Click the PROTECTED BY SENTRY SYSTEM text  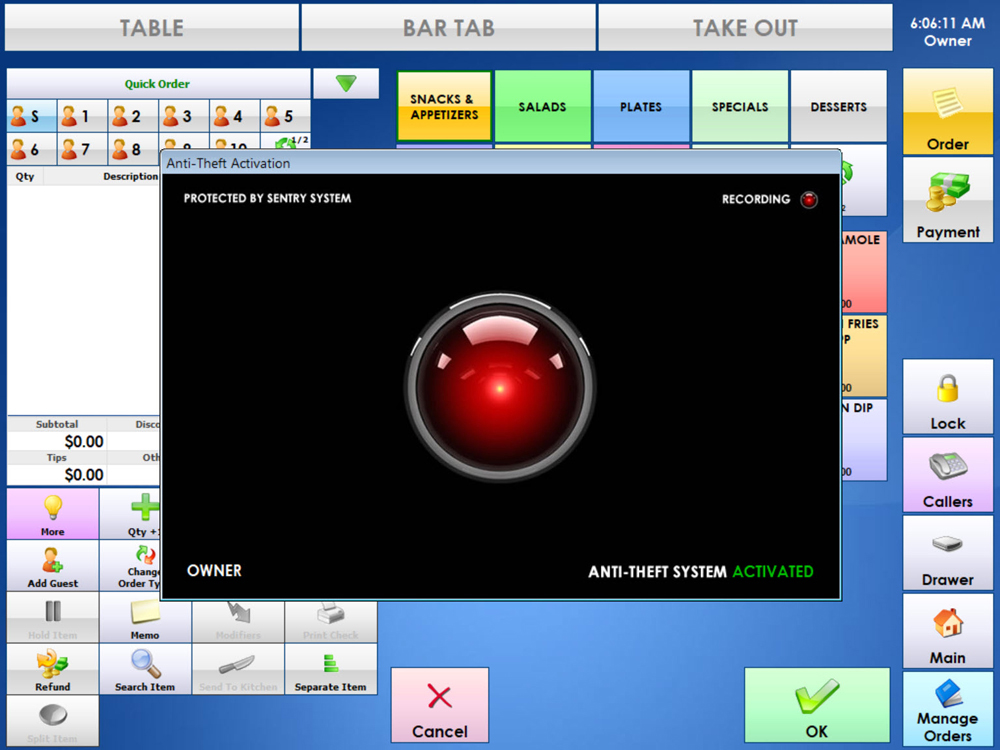pyautogui.click(x=267, y=198)
